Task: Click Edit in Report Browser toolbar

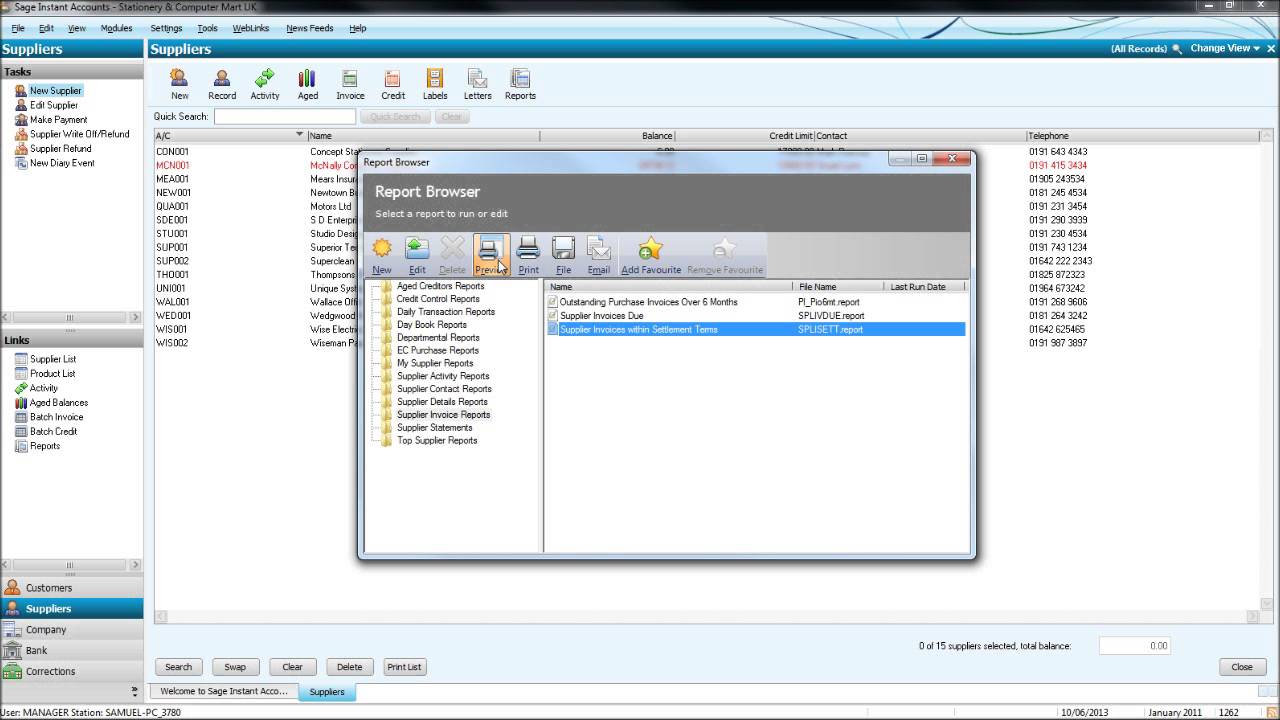Action: pyautogui.click(x=417, y=256)
